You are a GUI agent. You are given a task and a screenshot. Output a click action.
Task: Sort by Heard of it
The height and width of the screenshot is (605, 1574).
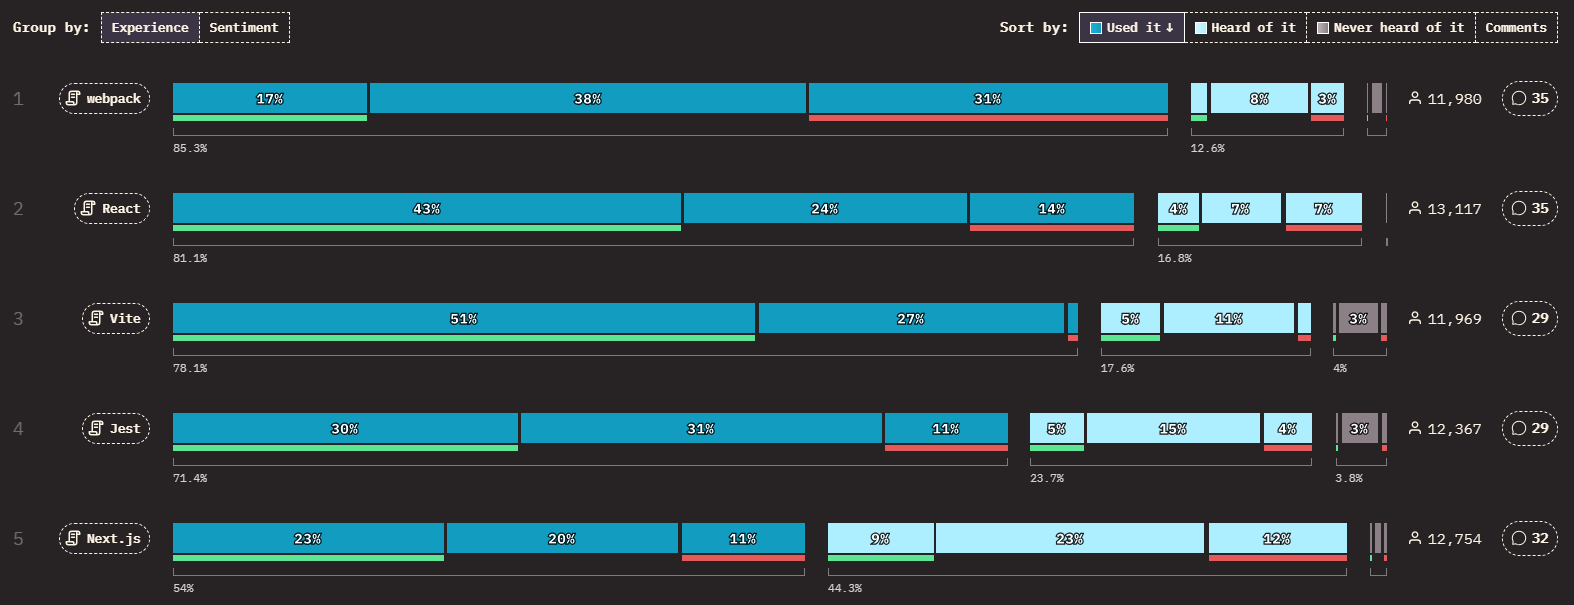pos(1245,27)
